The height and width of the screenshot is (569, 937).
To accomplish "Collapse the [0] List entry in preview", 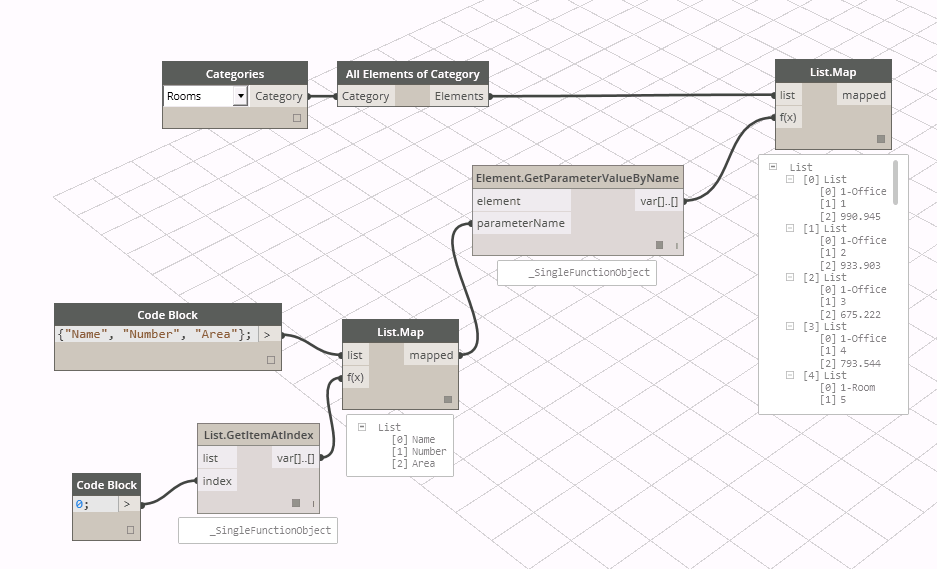I will click(789, 179).
